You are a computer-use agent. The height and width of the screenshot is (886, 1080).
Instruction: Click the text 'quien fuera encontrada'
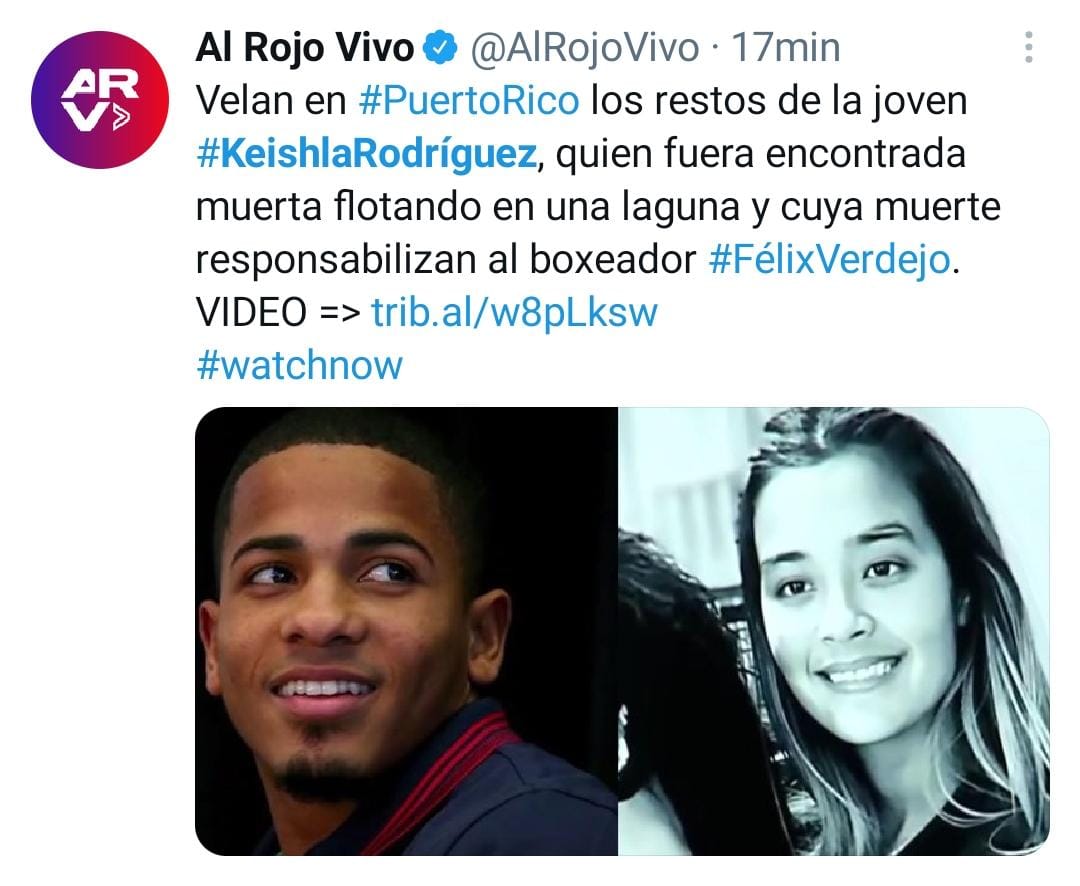click(x=760, y=154)
